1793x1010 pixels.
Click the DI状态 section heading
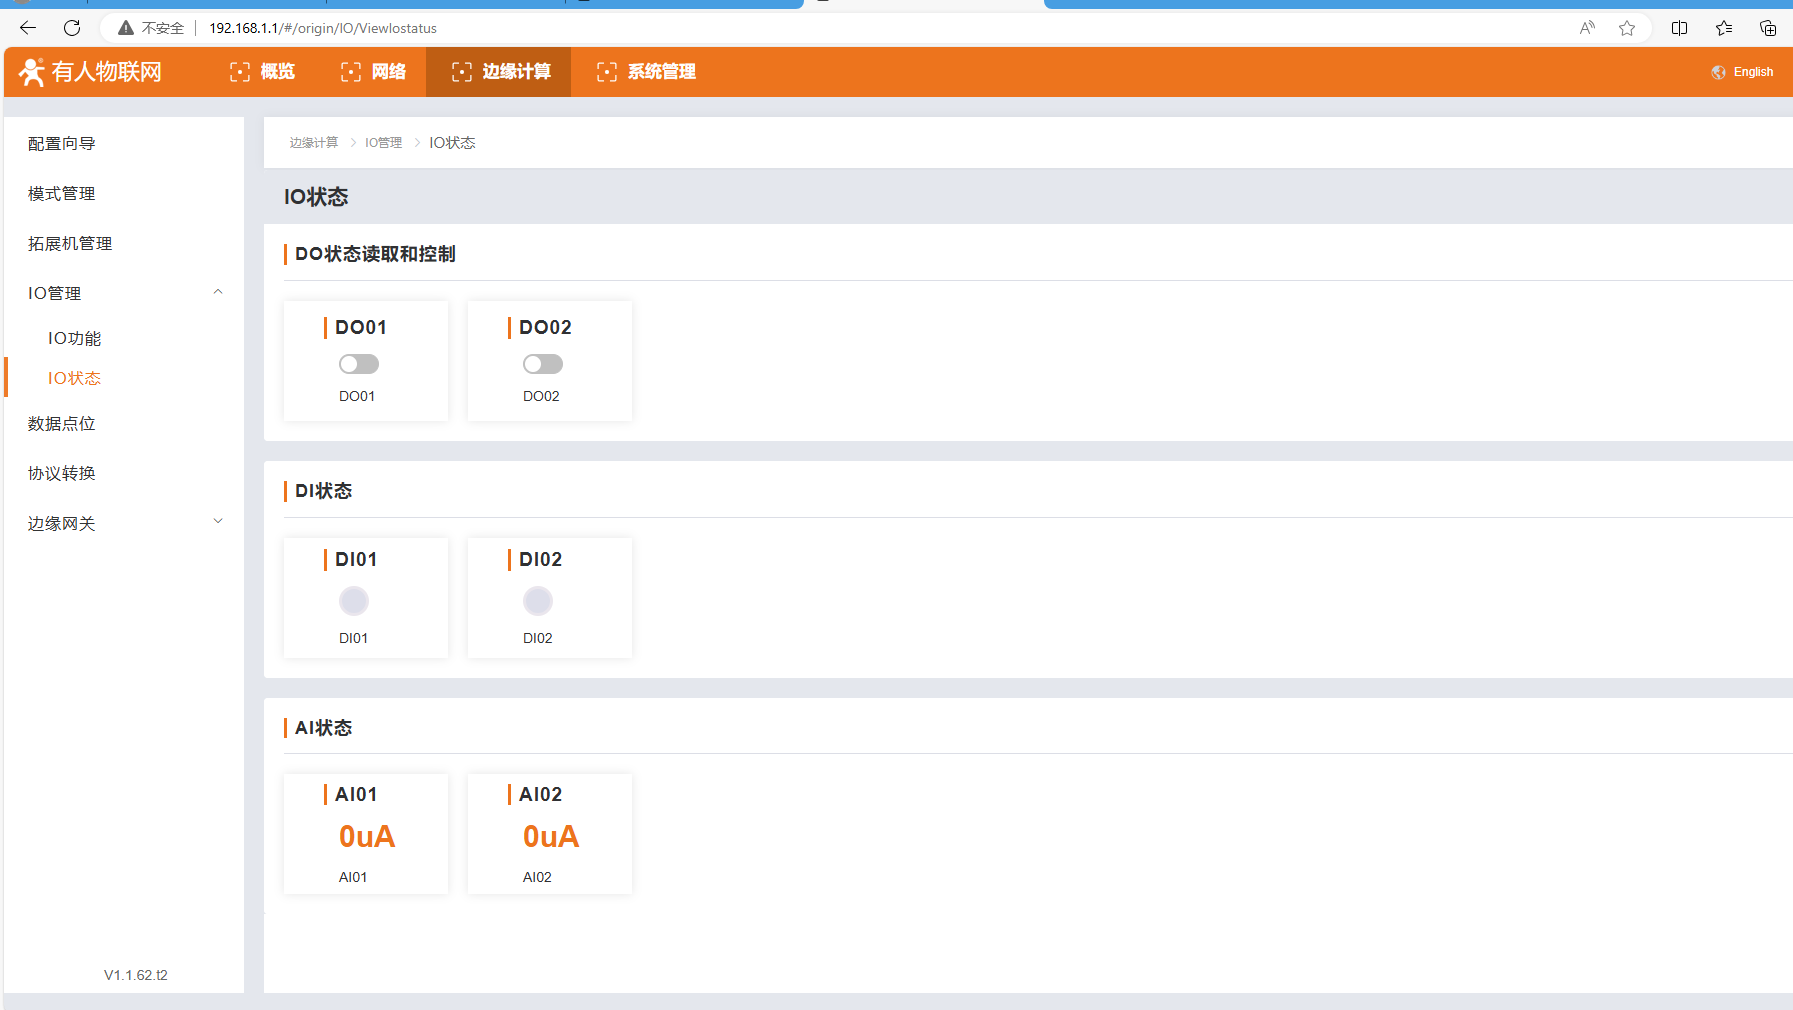click(323, 491)
